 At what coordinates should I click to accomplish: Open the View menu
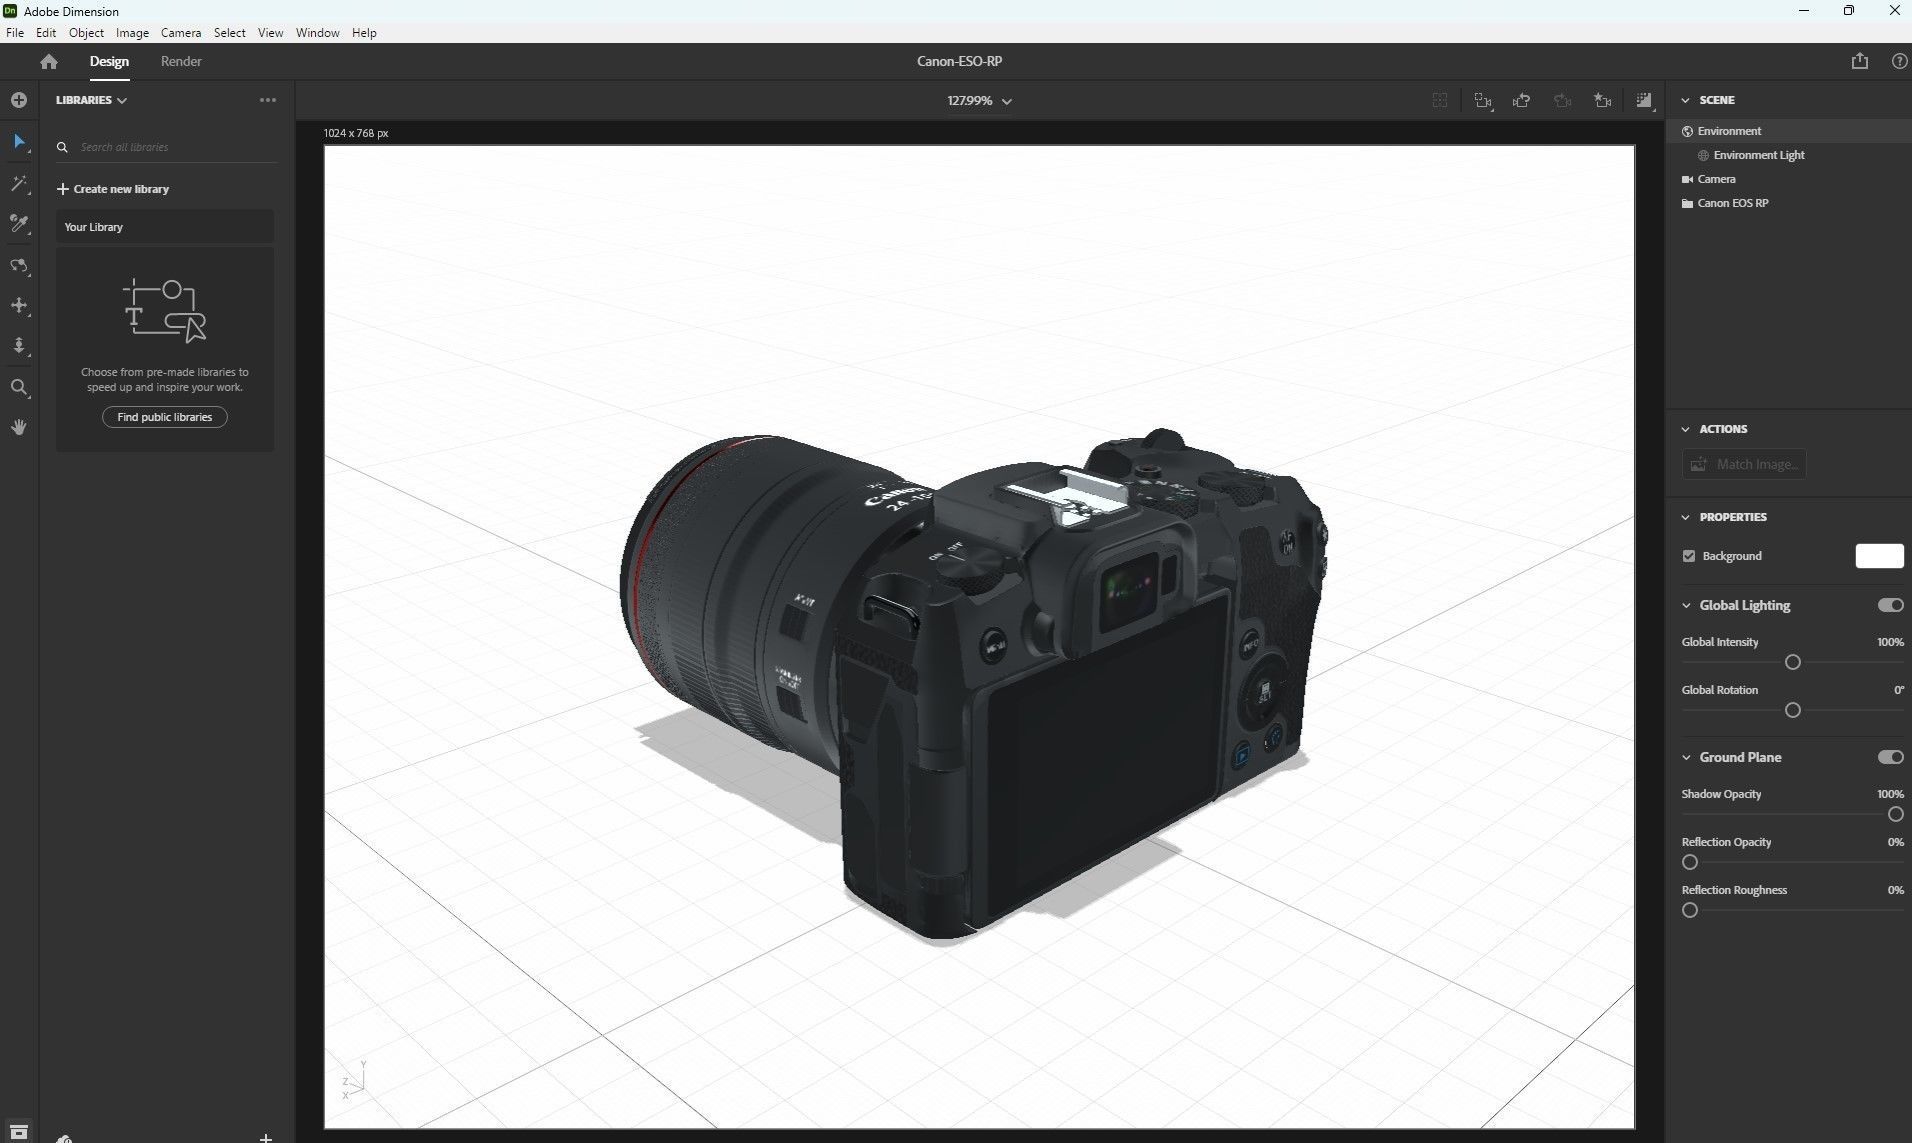pos(270,33)
